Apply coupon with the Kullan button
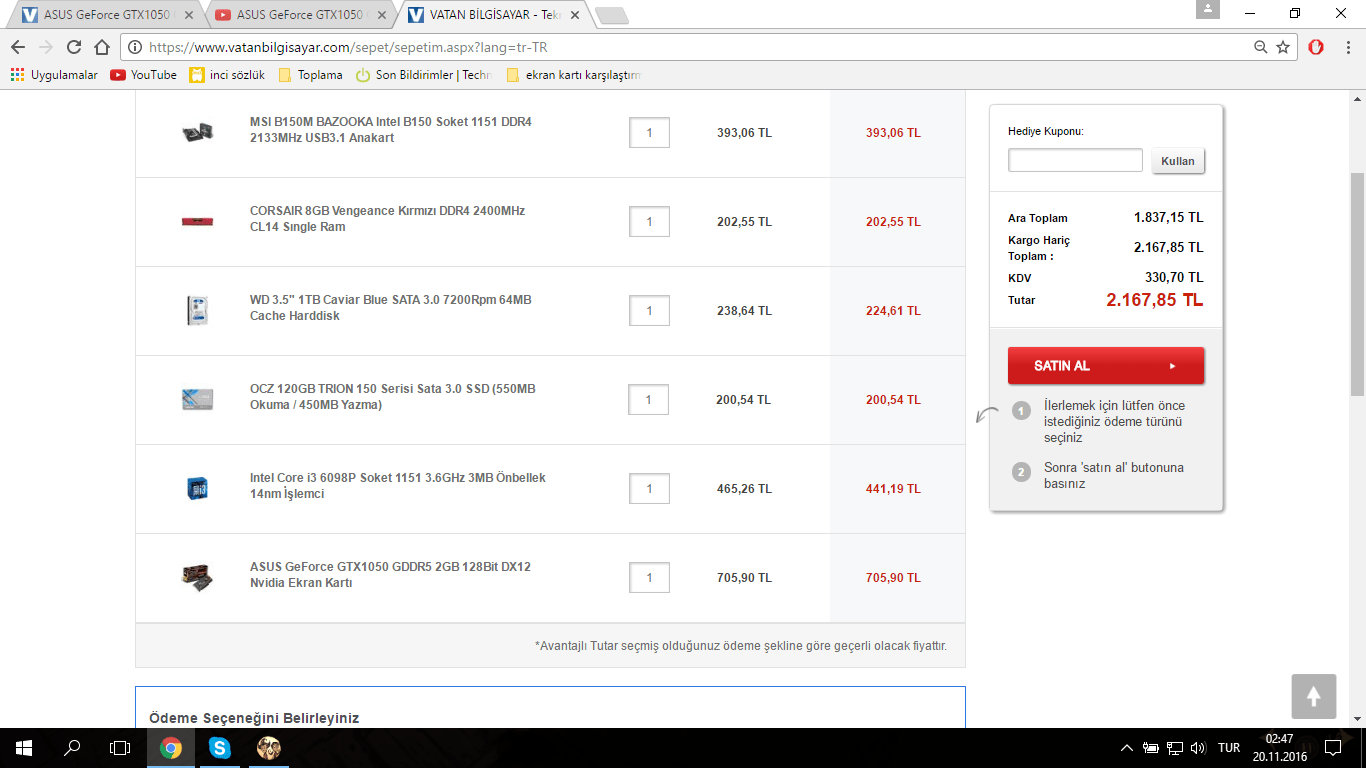1366x768 pixels. click(1178, 161)
